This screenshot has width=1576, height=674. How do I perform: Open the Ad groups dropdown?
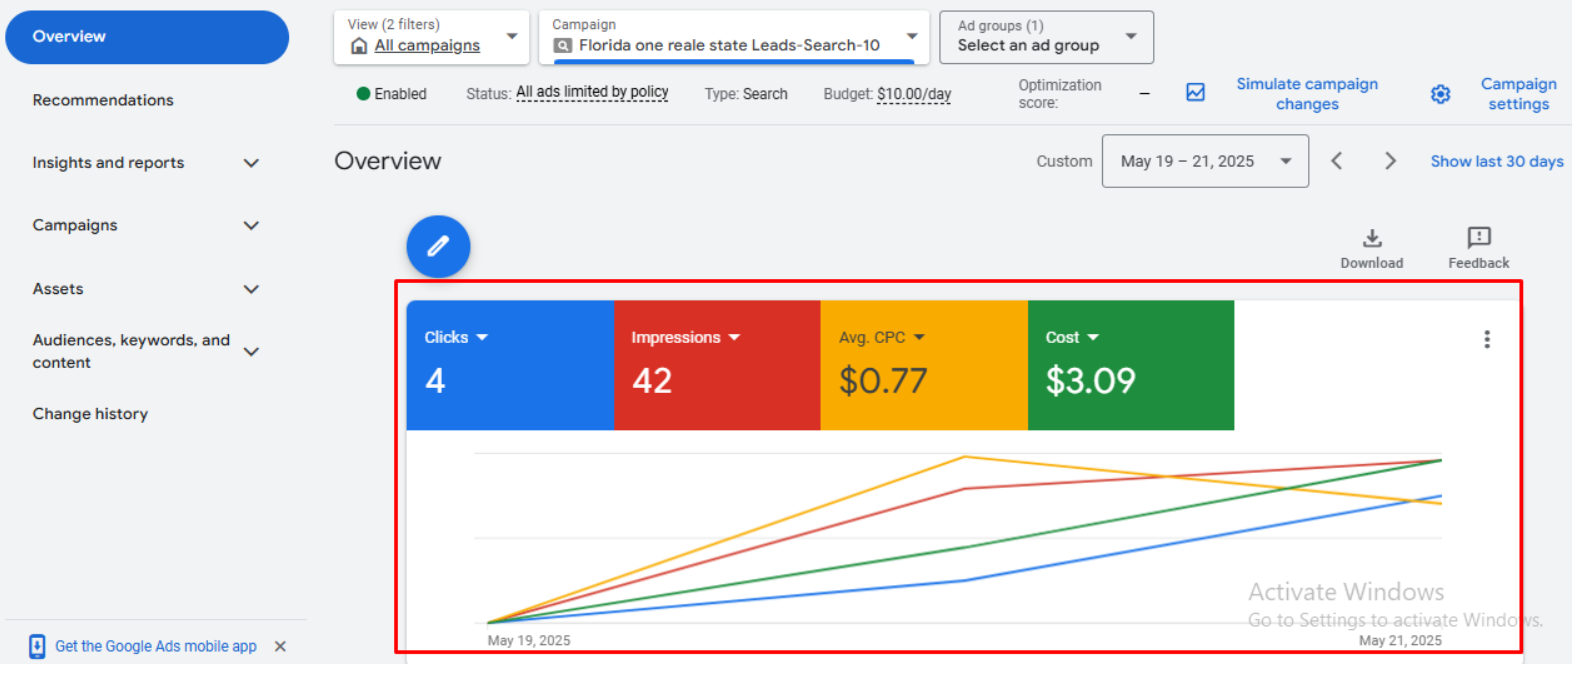tap(1046, 38)
